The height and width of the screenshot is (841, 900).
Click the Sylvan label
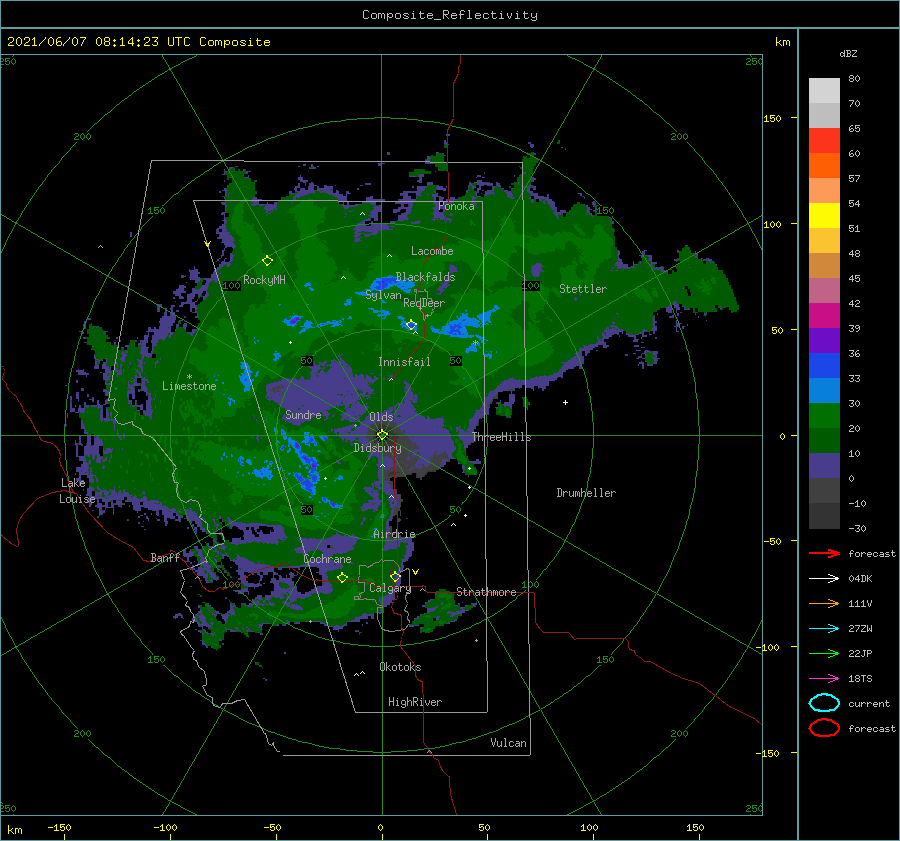tap(383, 295)
